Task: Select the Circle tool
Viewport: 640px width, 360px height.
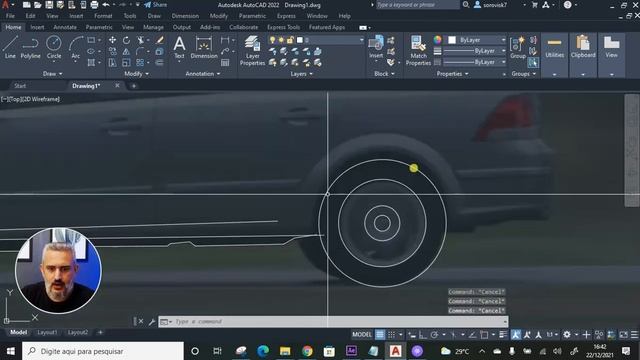Action: click(x=54, y=47)
